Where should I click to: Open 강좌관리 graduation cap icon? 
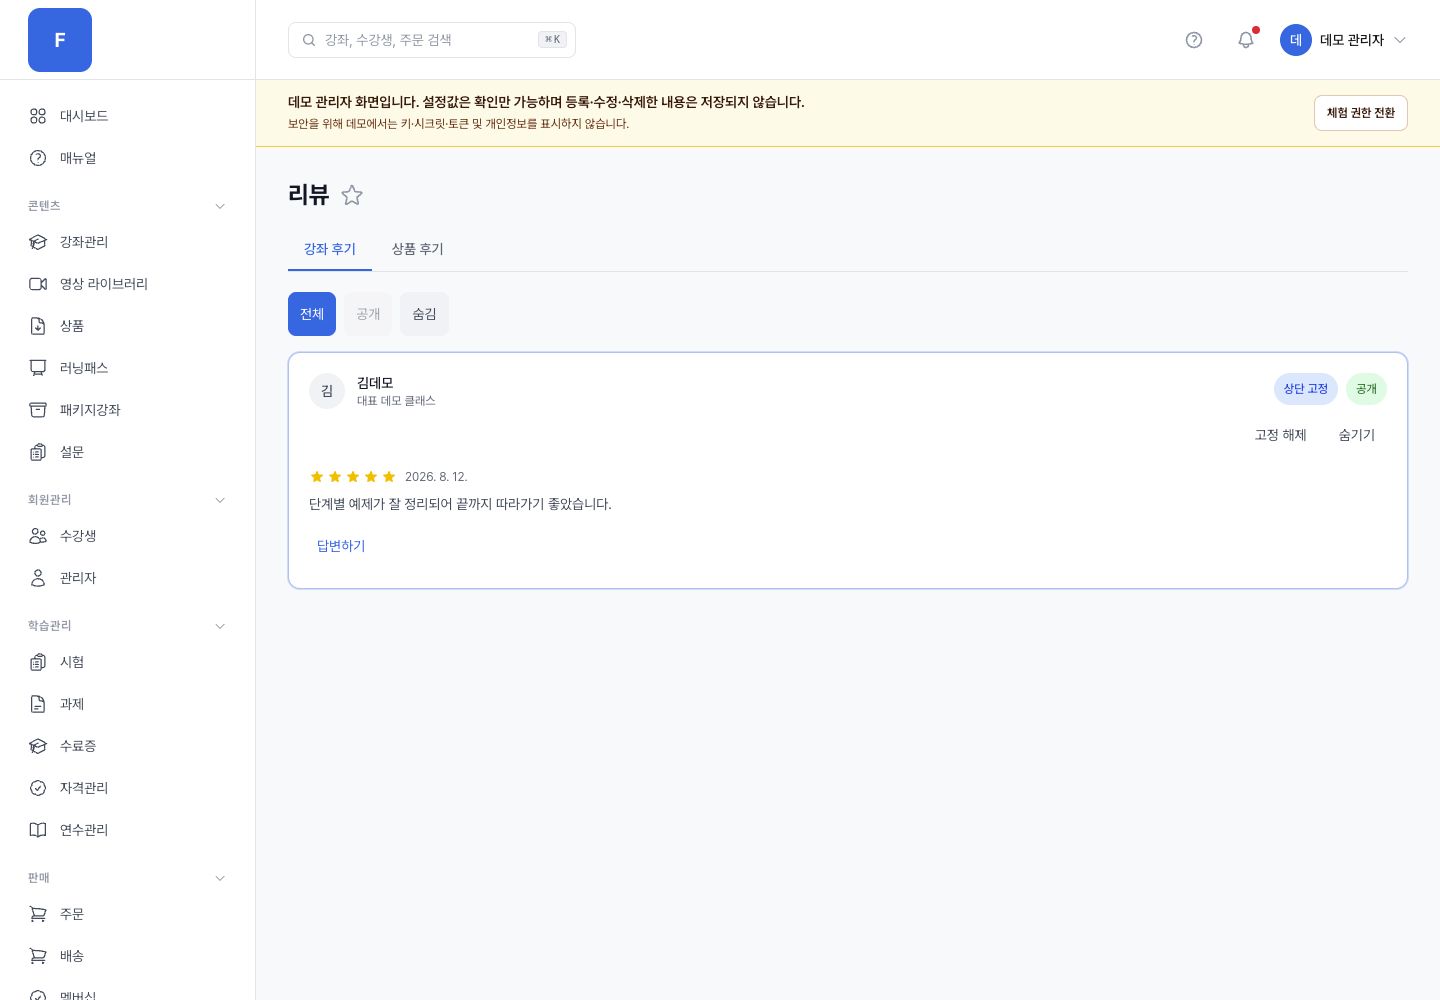click(x=38, y=242)
